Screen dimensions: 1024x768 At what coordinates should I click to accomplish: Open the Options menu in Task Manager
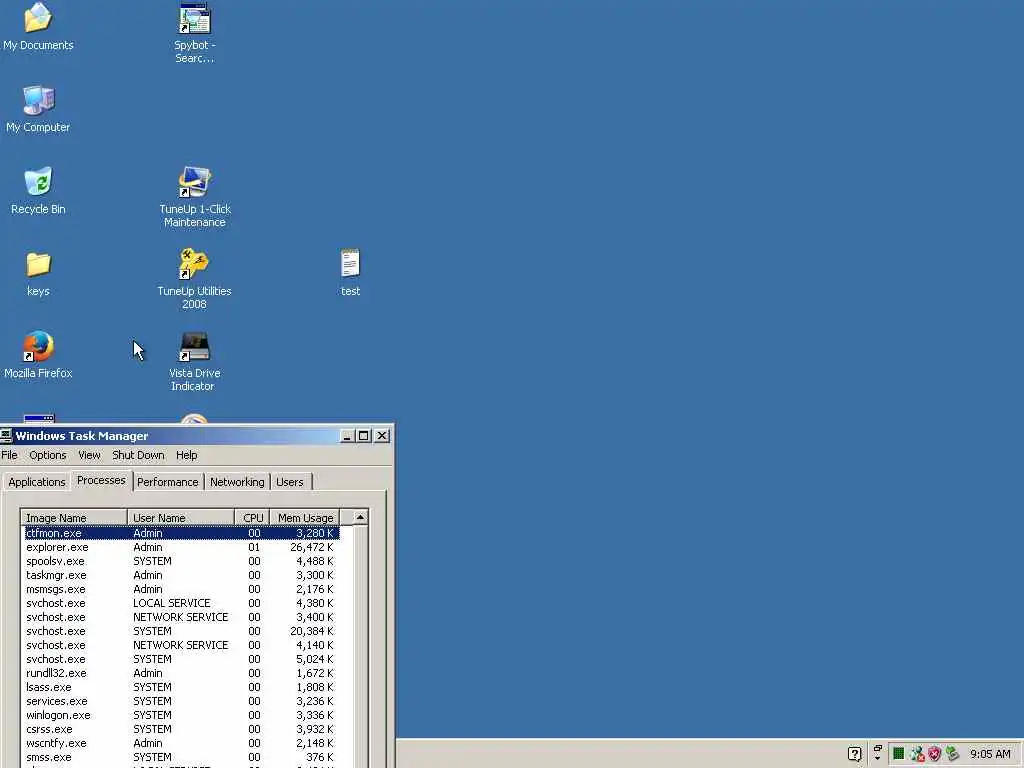coord(48,455)
